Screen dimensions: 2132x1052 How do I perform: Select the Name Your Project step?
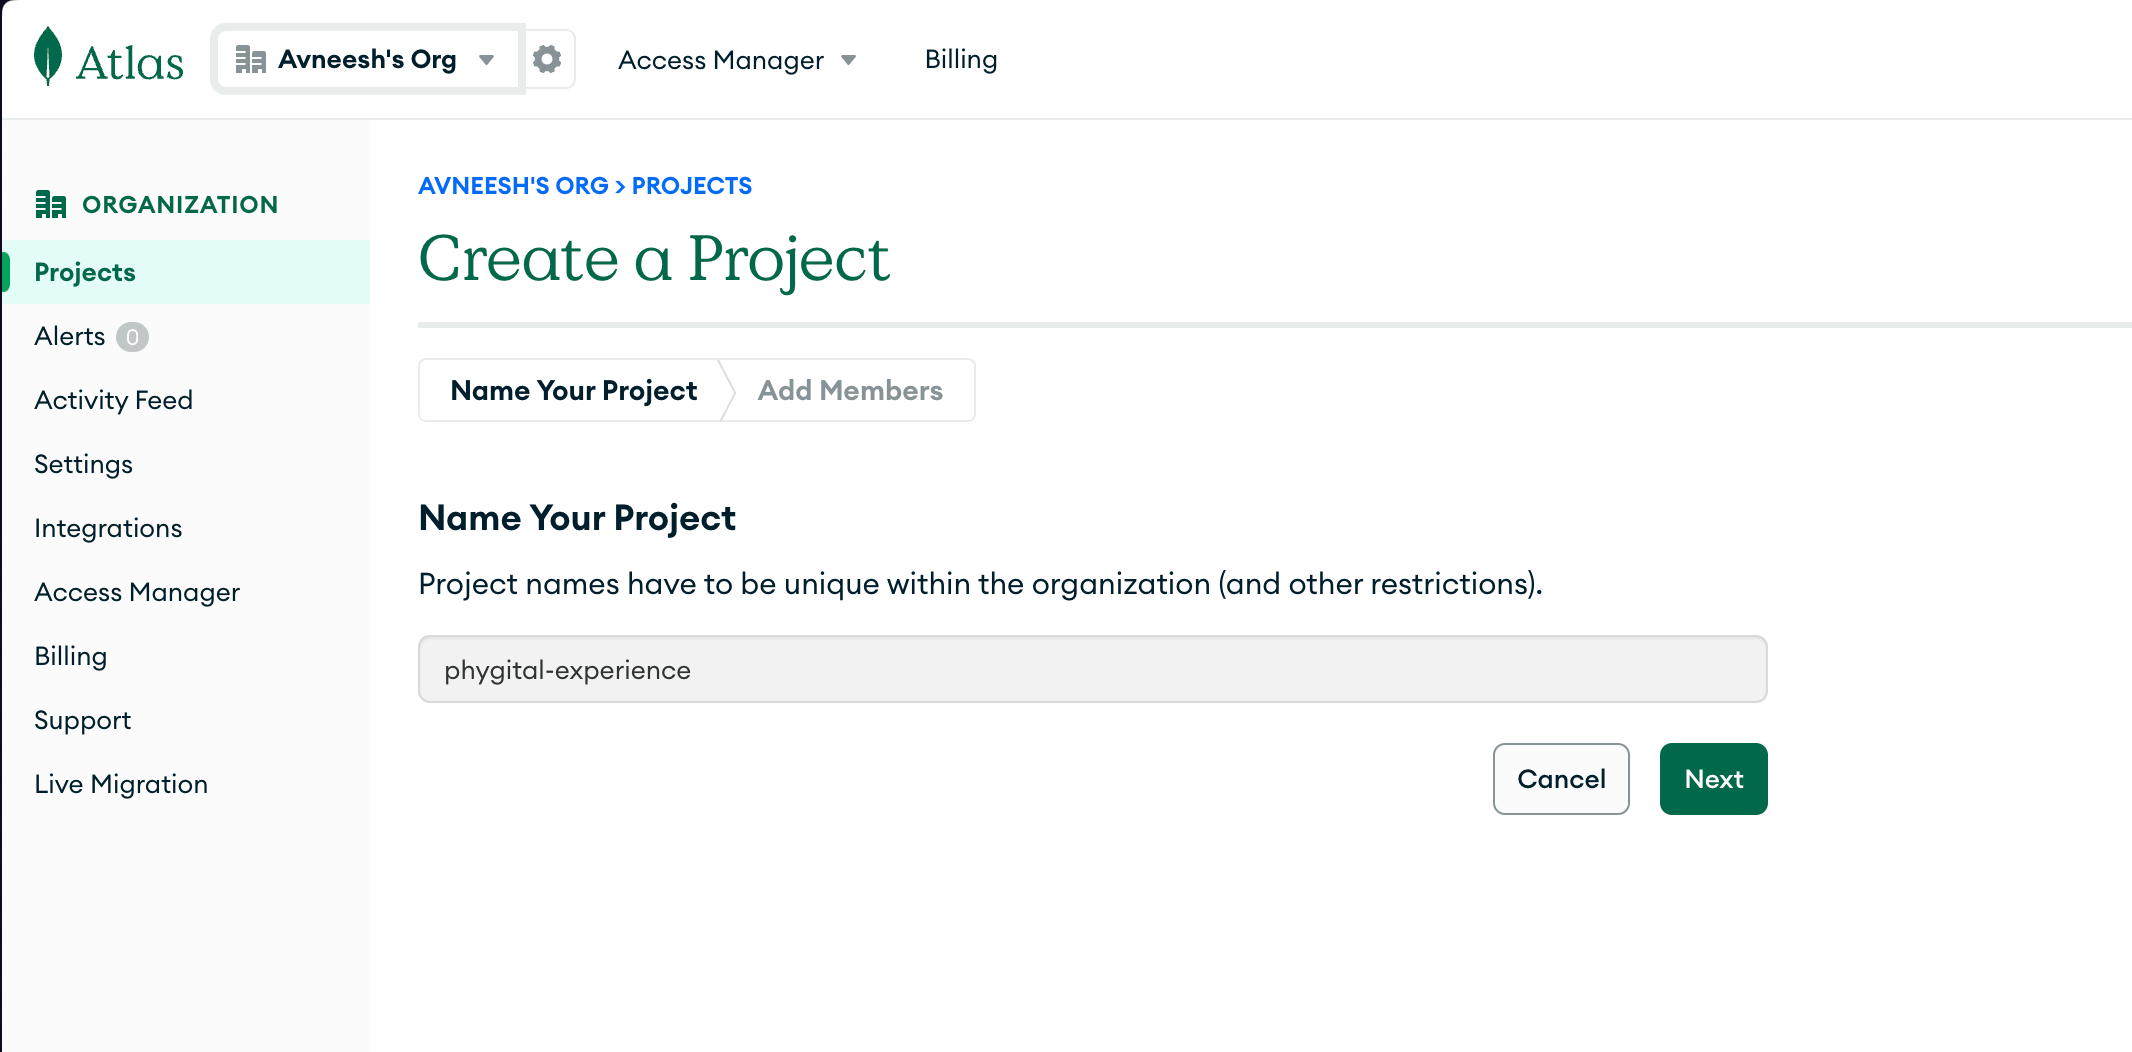[x=572, y=390]
